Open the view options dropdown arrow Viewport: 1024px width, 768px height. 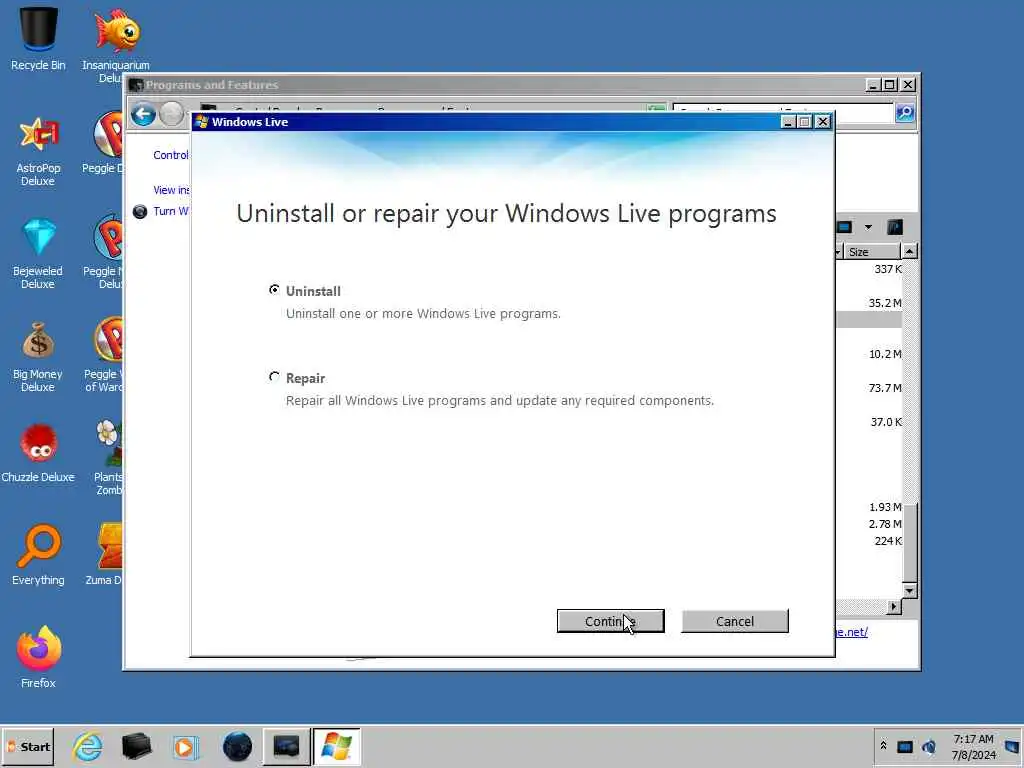click(x=868, y=227)
